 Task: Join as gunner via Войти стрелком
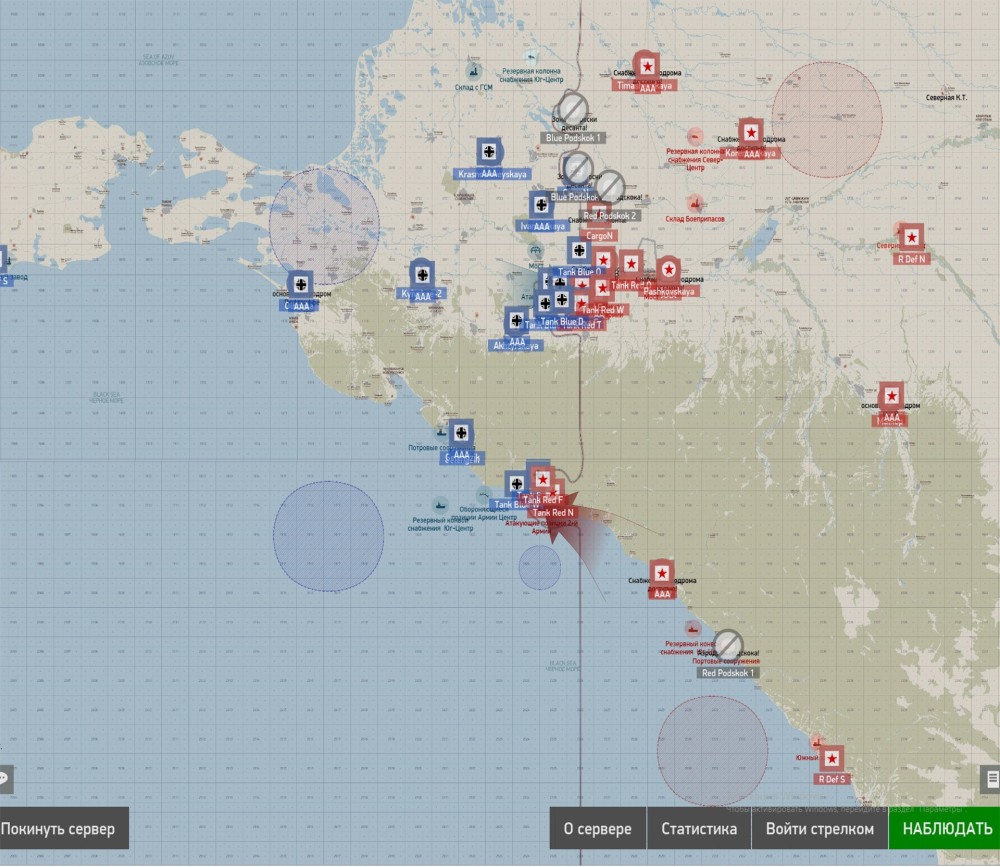820,828
